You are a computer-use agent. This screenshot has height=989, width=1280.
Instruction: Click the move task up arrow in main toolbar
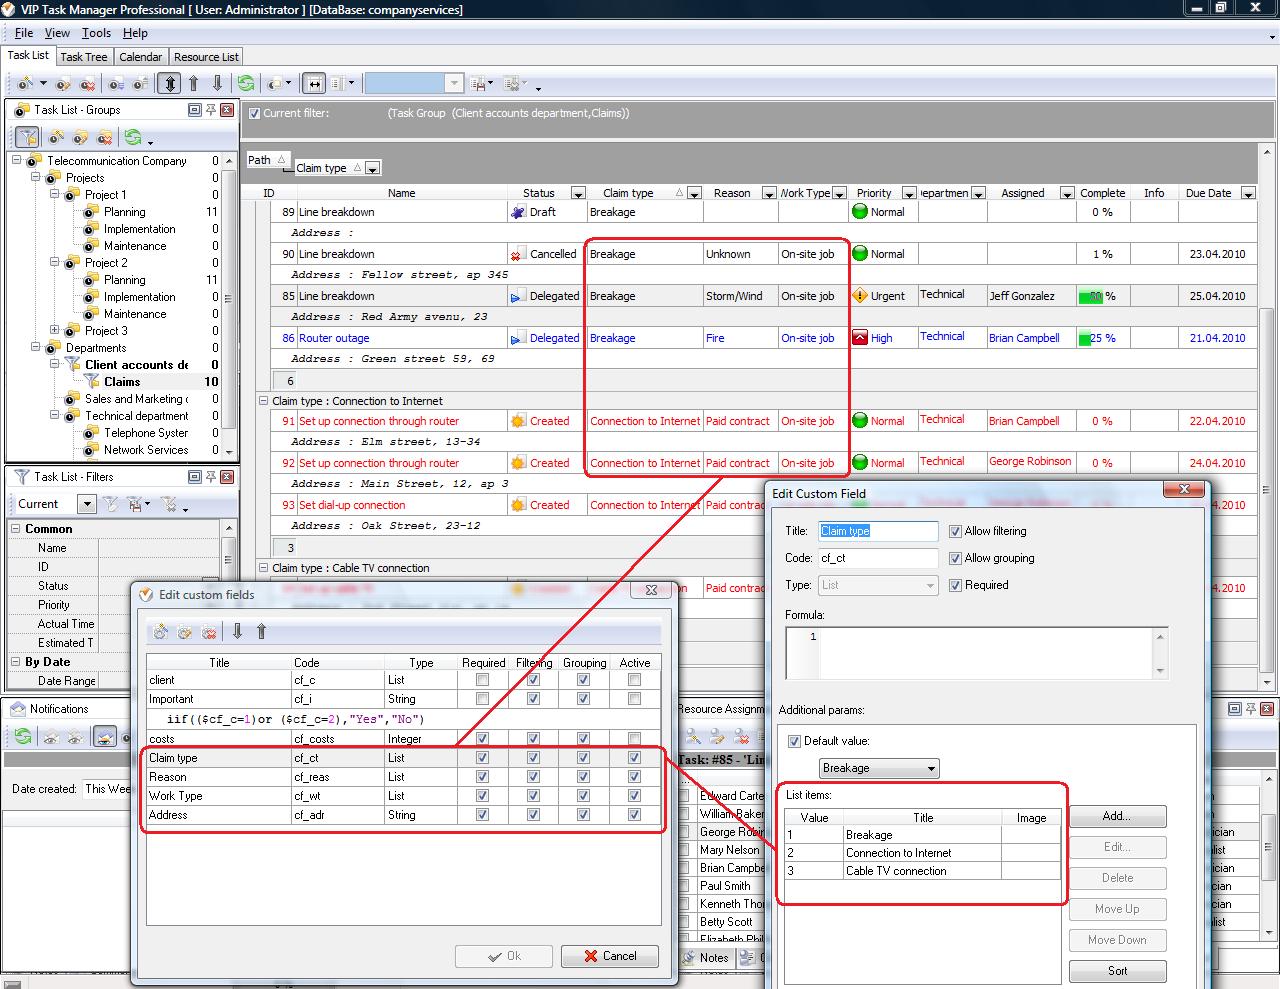pyautogui.click(x=194, y=84)
